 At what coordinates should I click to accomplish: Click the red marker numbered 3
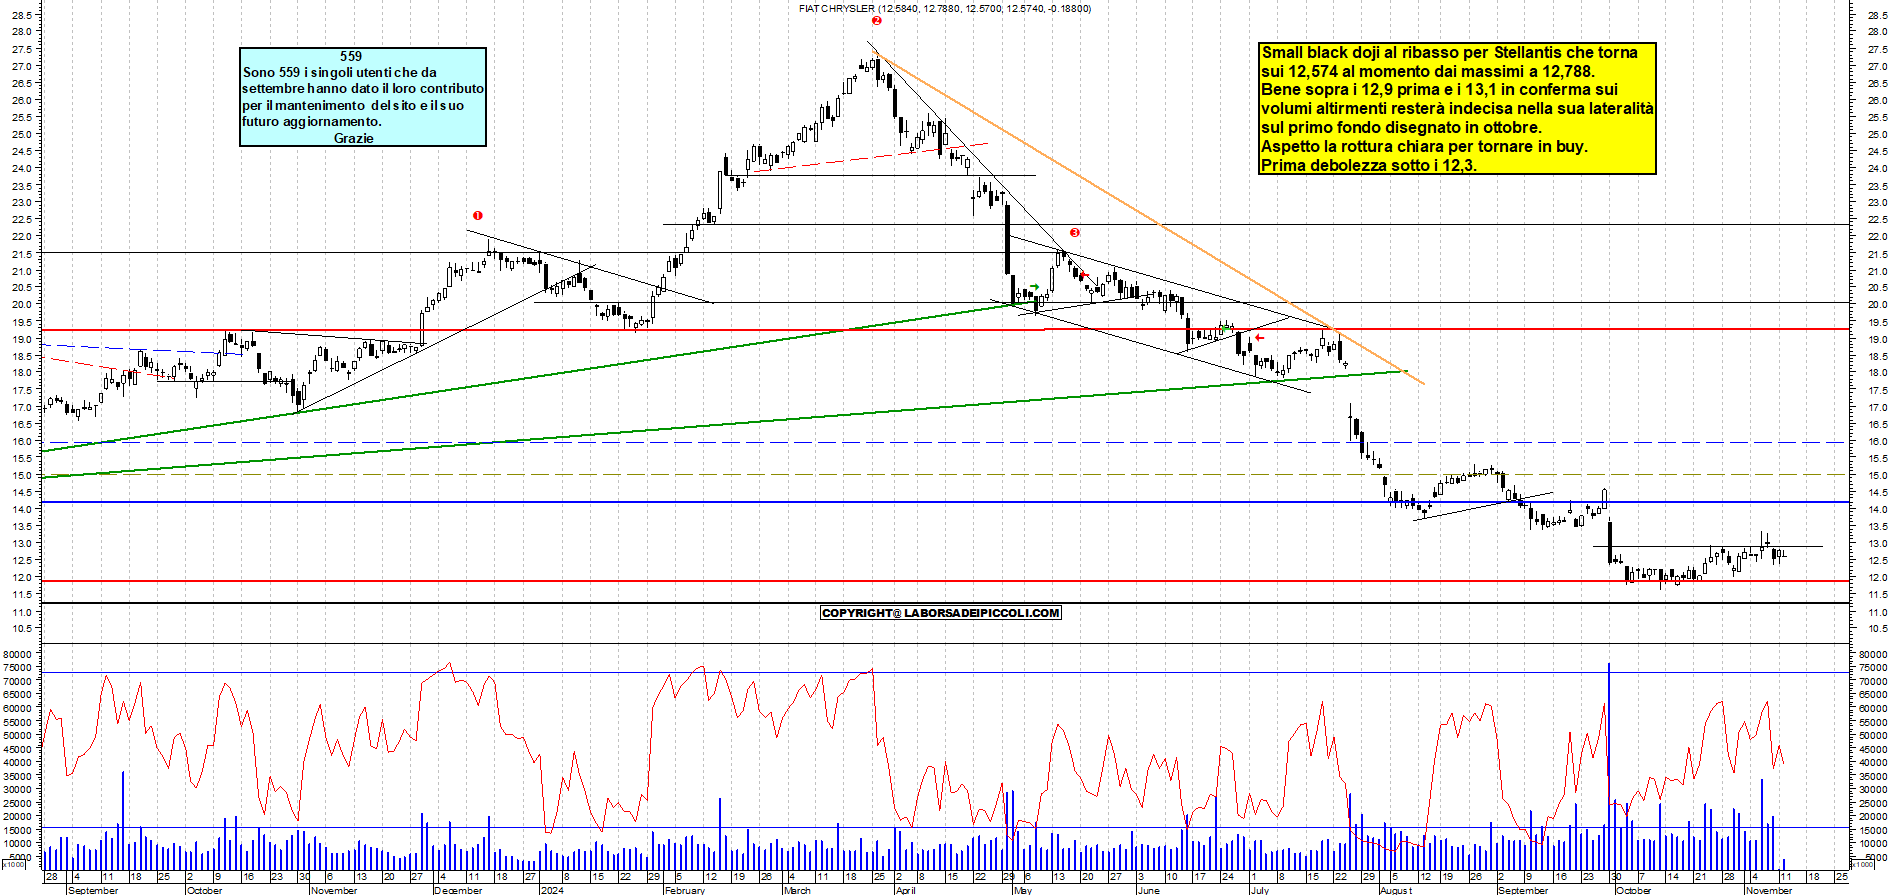1075,232
